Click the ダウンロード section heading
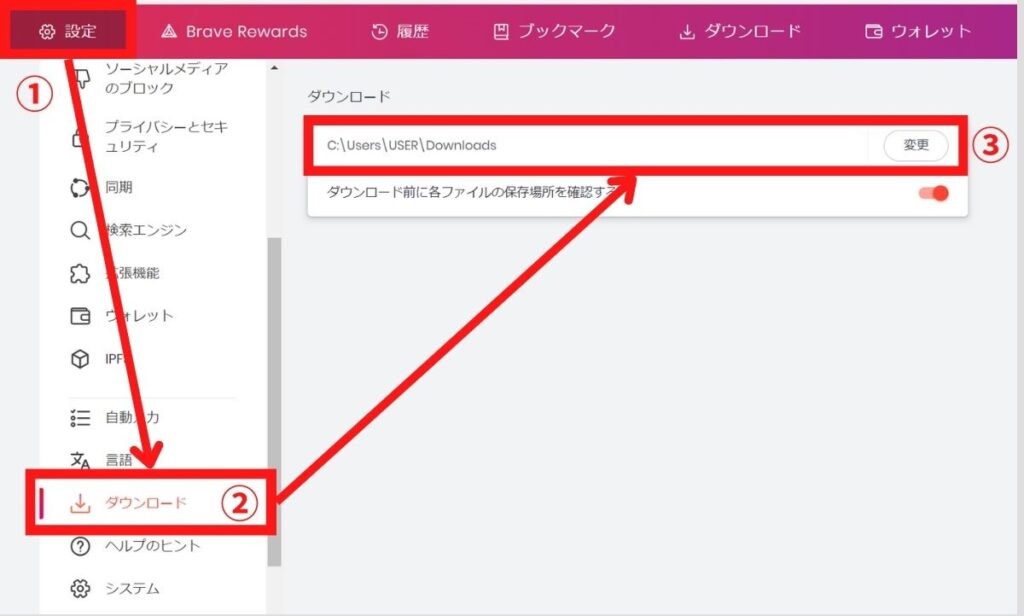1024x616 pixels. click(349, 97)
